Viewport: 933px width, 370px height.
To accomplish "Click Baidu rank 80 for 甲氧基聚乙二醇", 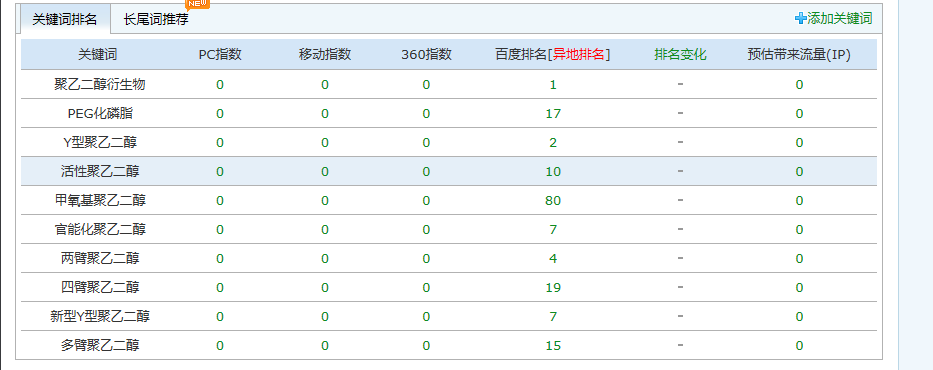I will 553,201.
